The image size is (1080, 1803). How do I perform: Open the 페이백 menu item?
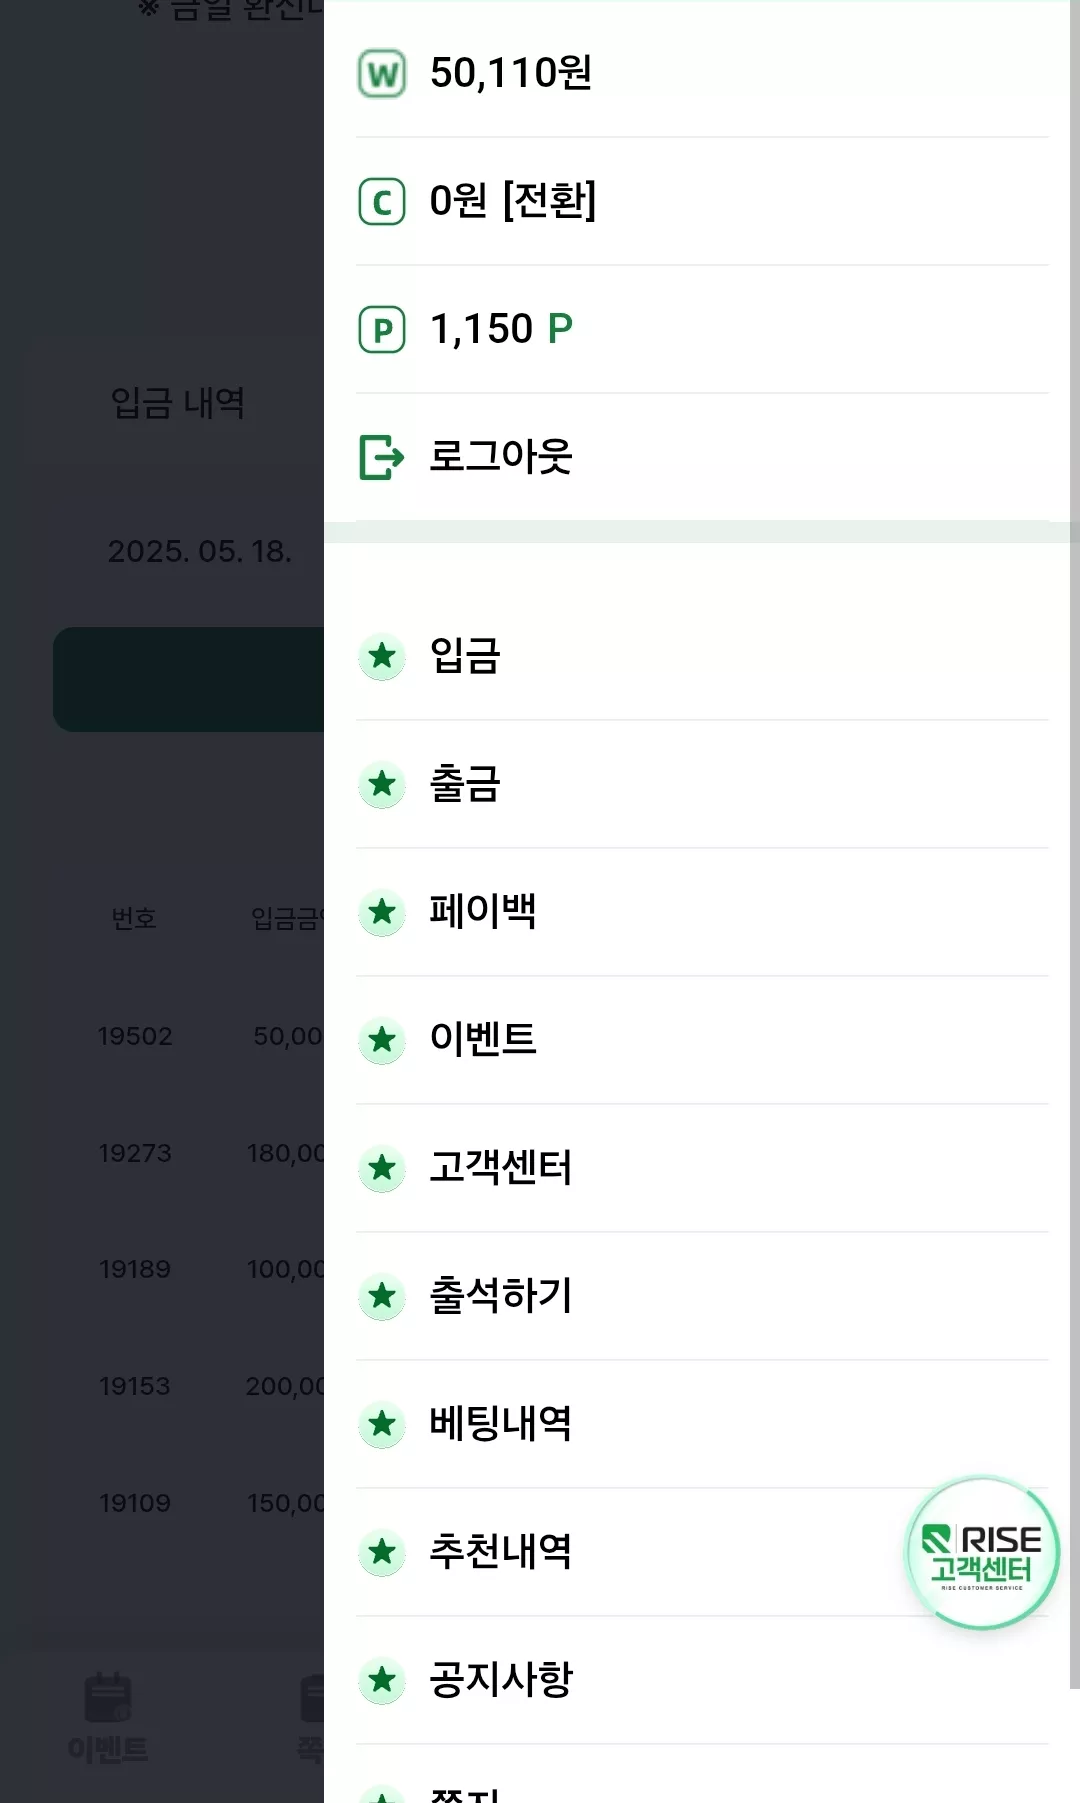point(701,912)
